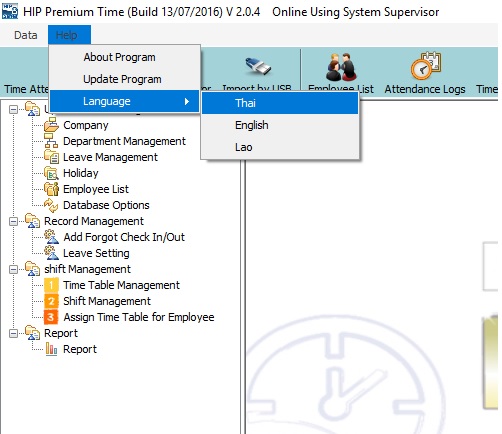Viewport: 502px width, 434px height.
Task: Select Leave Setting in the tree
Action: [96, 253]
